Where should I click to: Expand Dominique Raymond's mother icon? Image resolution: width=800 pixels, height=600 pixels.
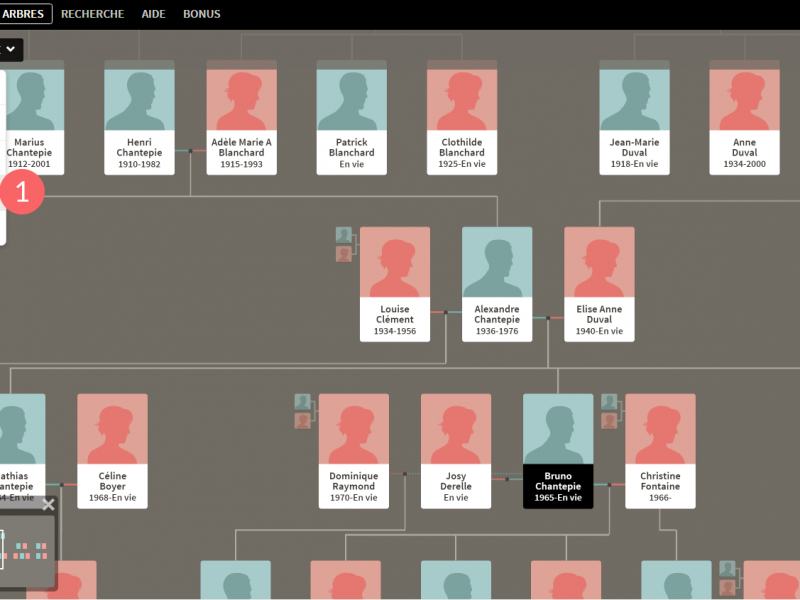(x=303, y=421)
